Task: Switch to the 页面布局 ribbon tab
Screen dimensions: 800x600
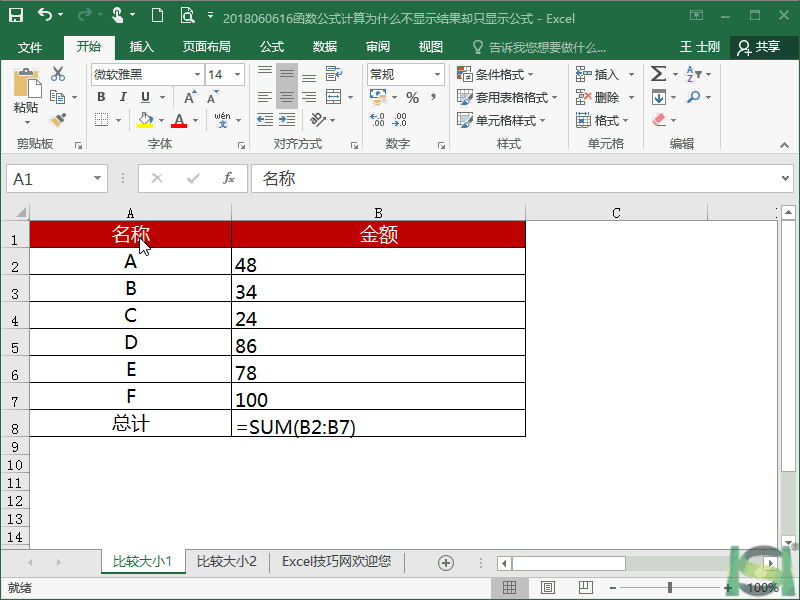Action: coord(207,47)
